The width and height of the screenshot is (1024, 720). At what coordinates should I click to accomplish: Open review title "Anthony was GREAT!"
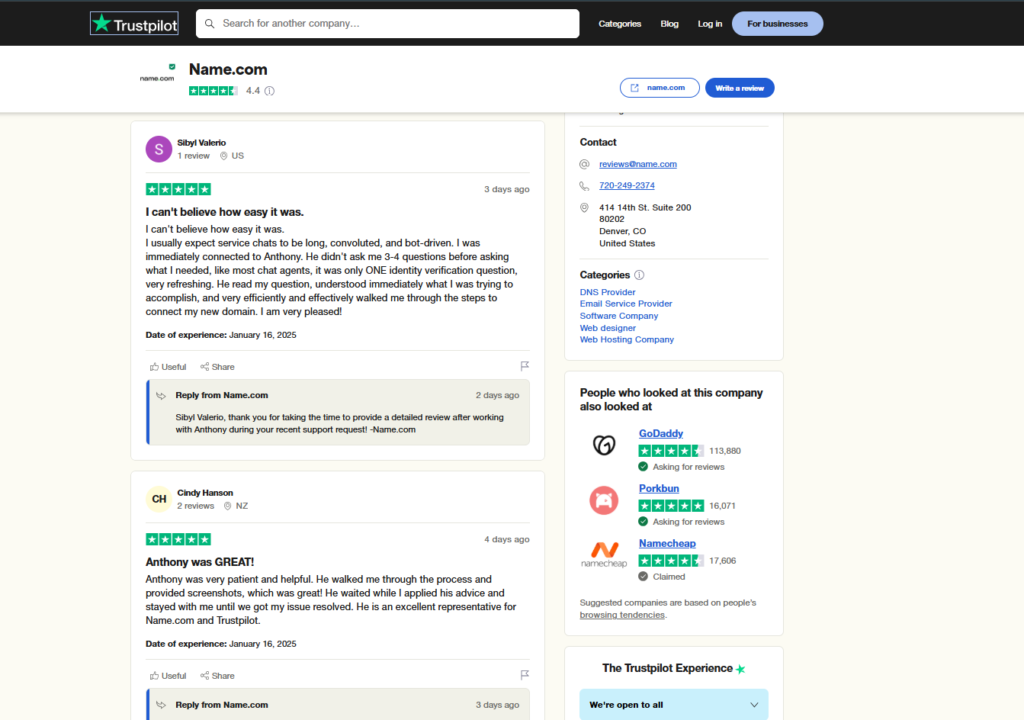[x=200, y=562]
